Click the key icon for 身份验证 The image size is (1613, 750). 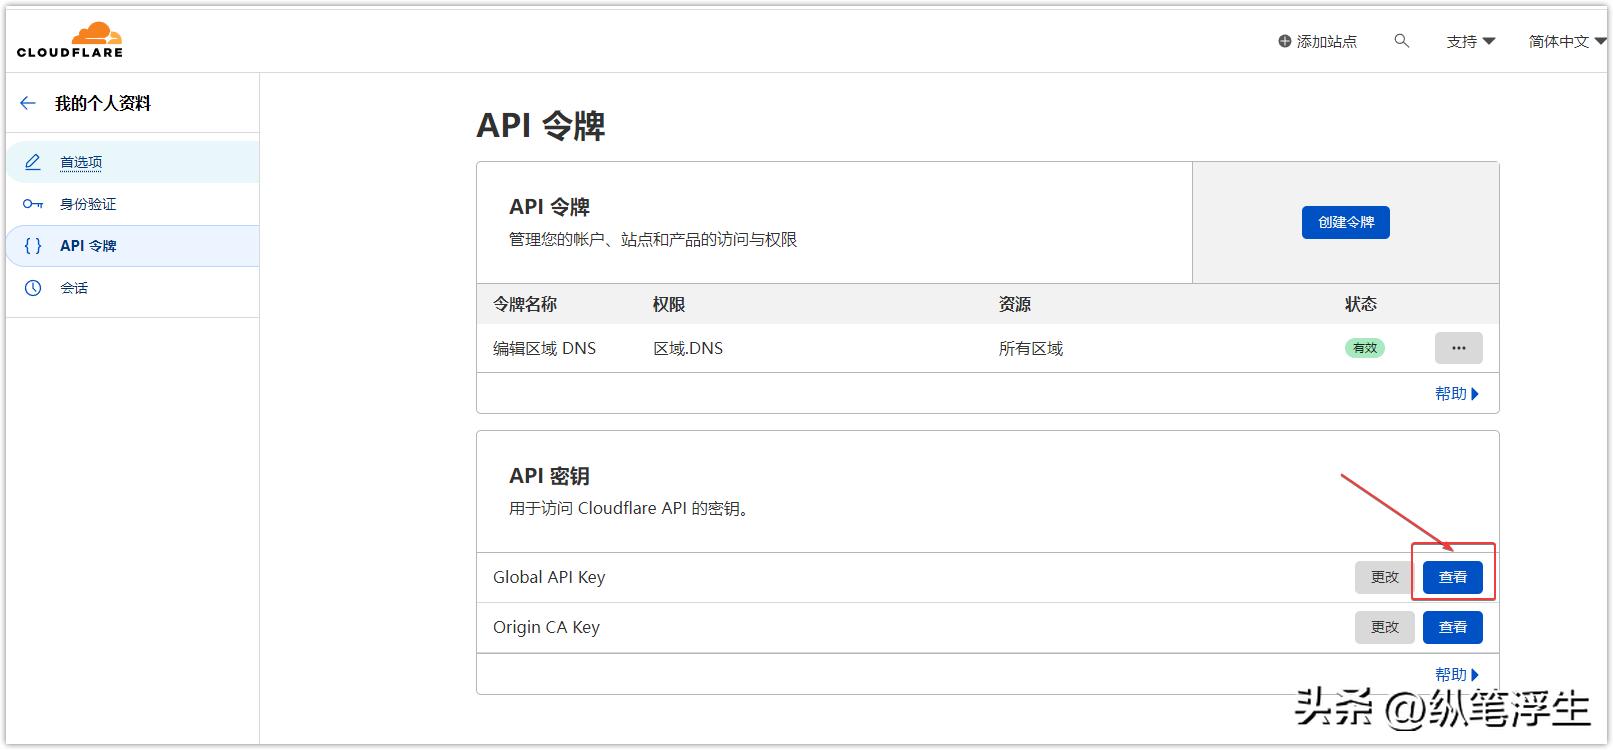(33, 204)
